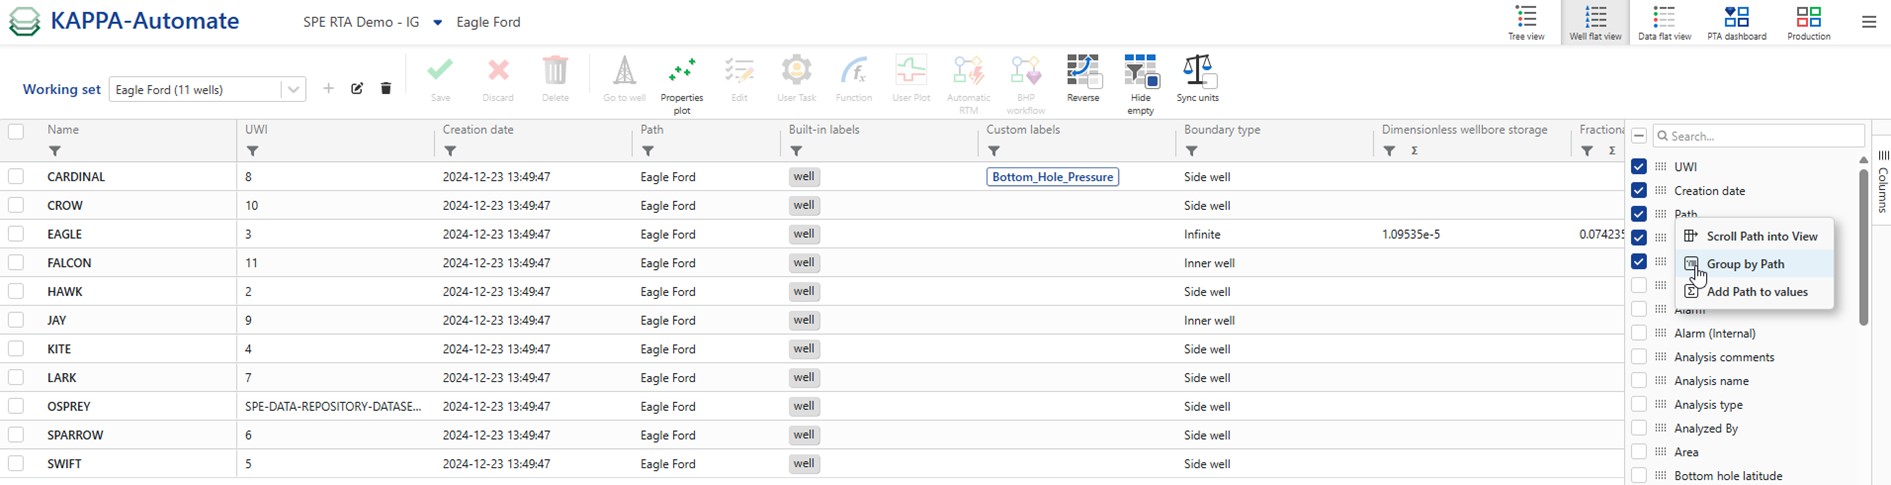The image size is (1891, 485).
Task: Select all wells with header checkbox
Action: (16, 132)
